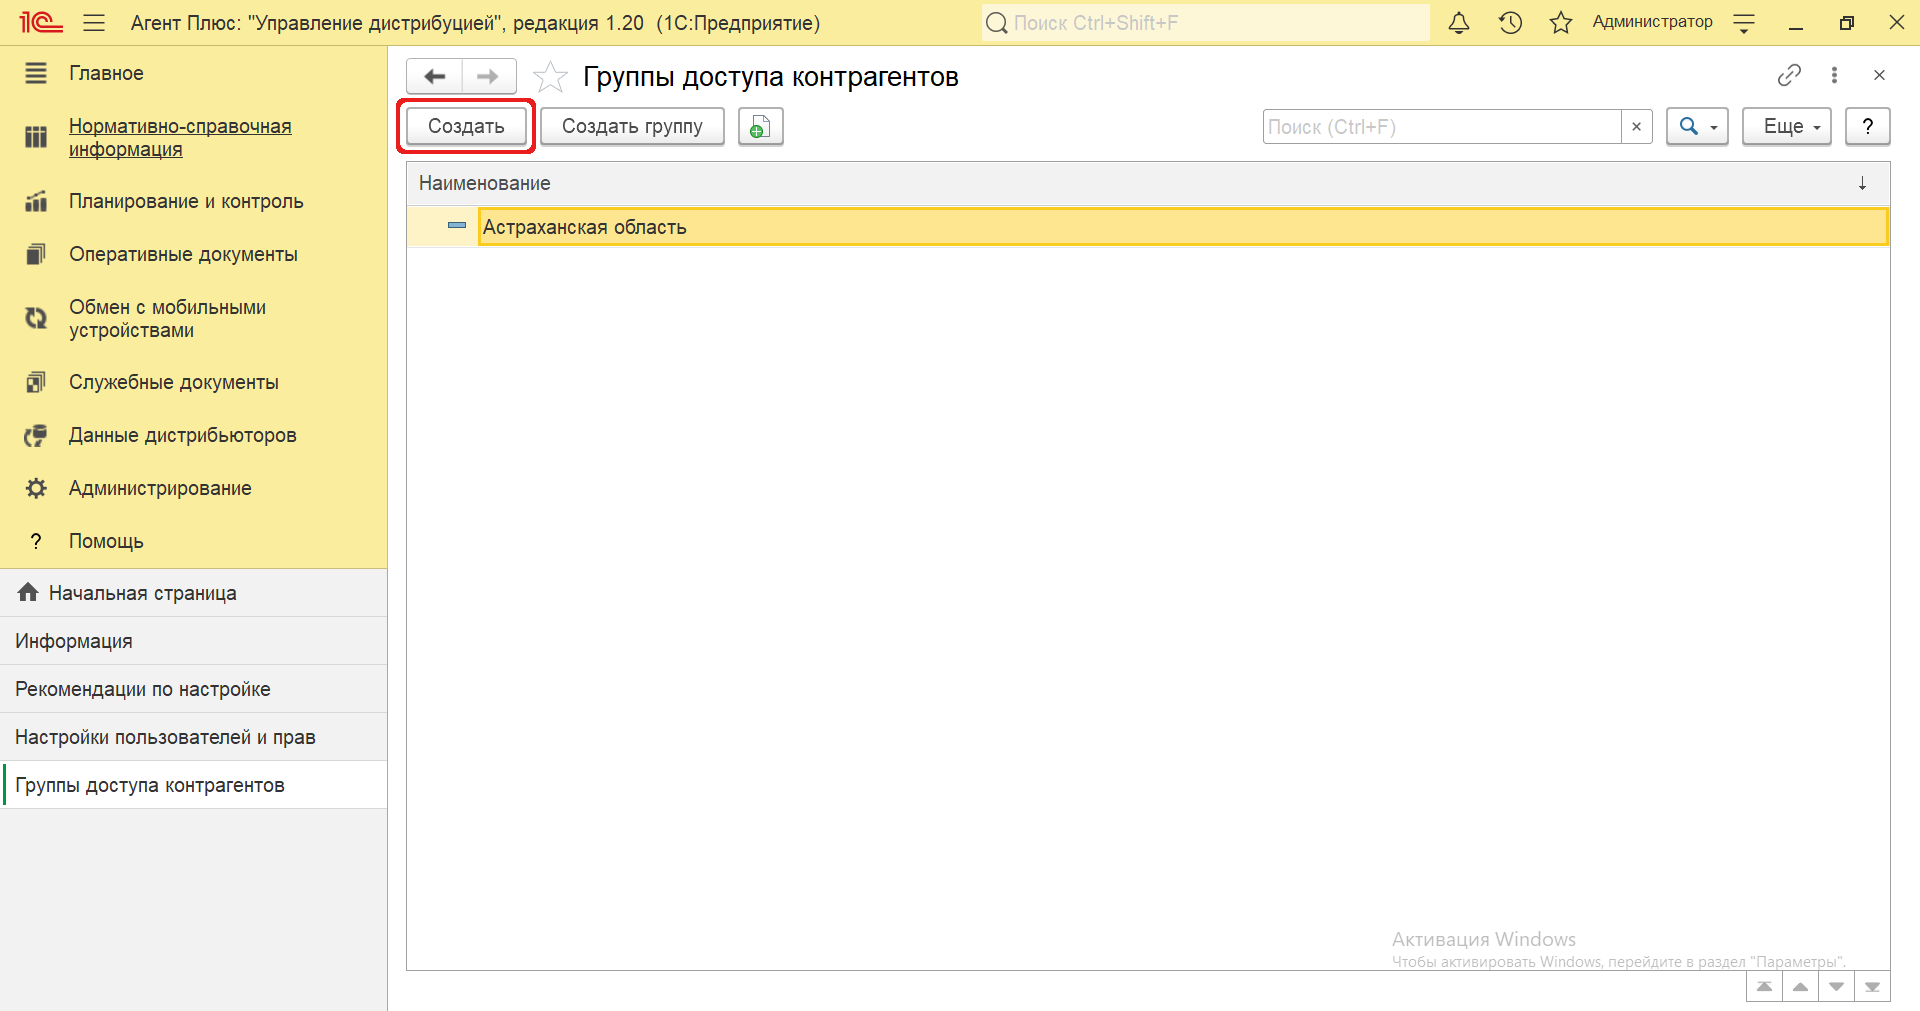Click the copy-item icon with green plus
Image resolution: width=1920 pixels, height=1011 pixels.
760,127
